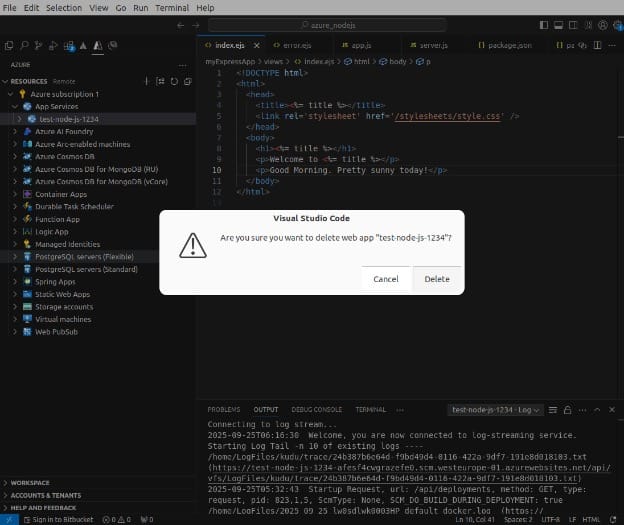
Task: Click the Group By icon in Resources
Action: coord(160,81)
